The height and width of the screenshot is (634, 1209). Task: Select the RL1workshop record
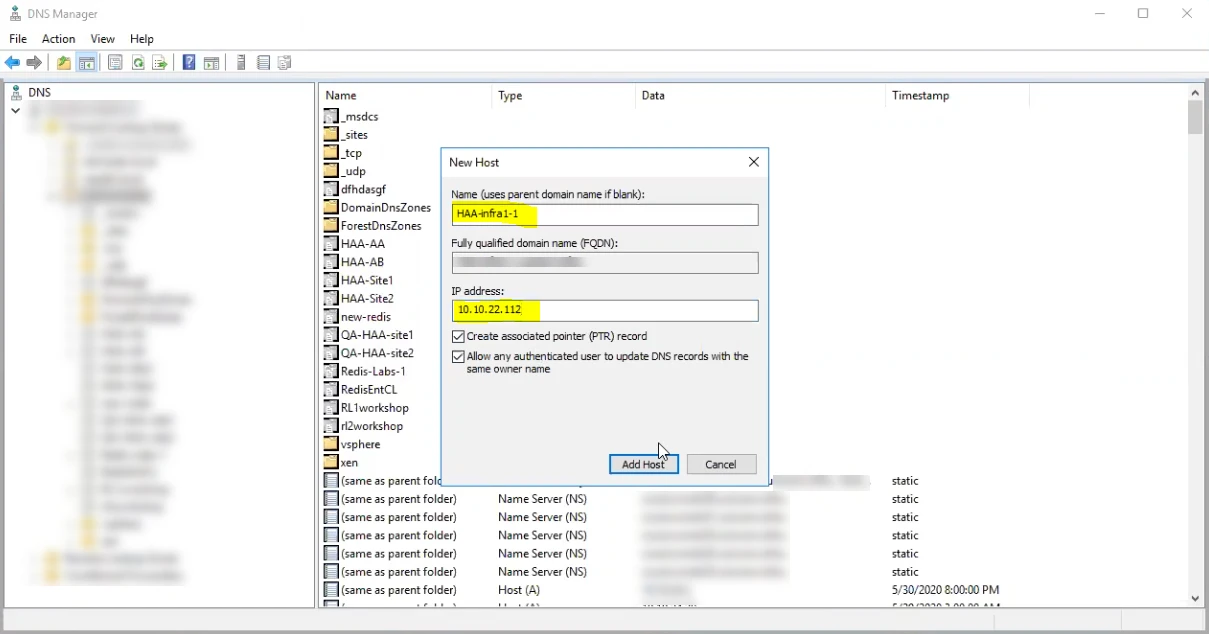click(367, 408)
